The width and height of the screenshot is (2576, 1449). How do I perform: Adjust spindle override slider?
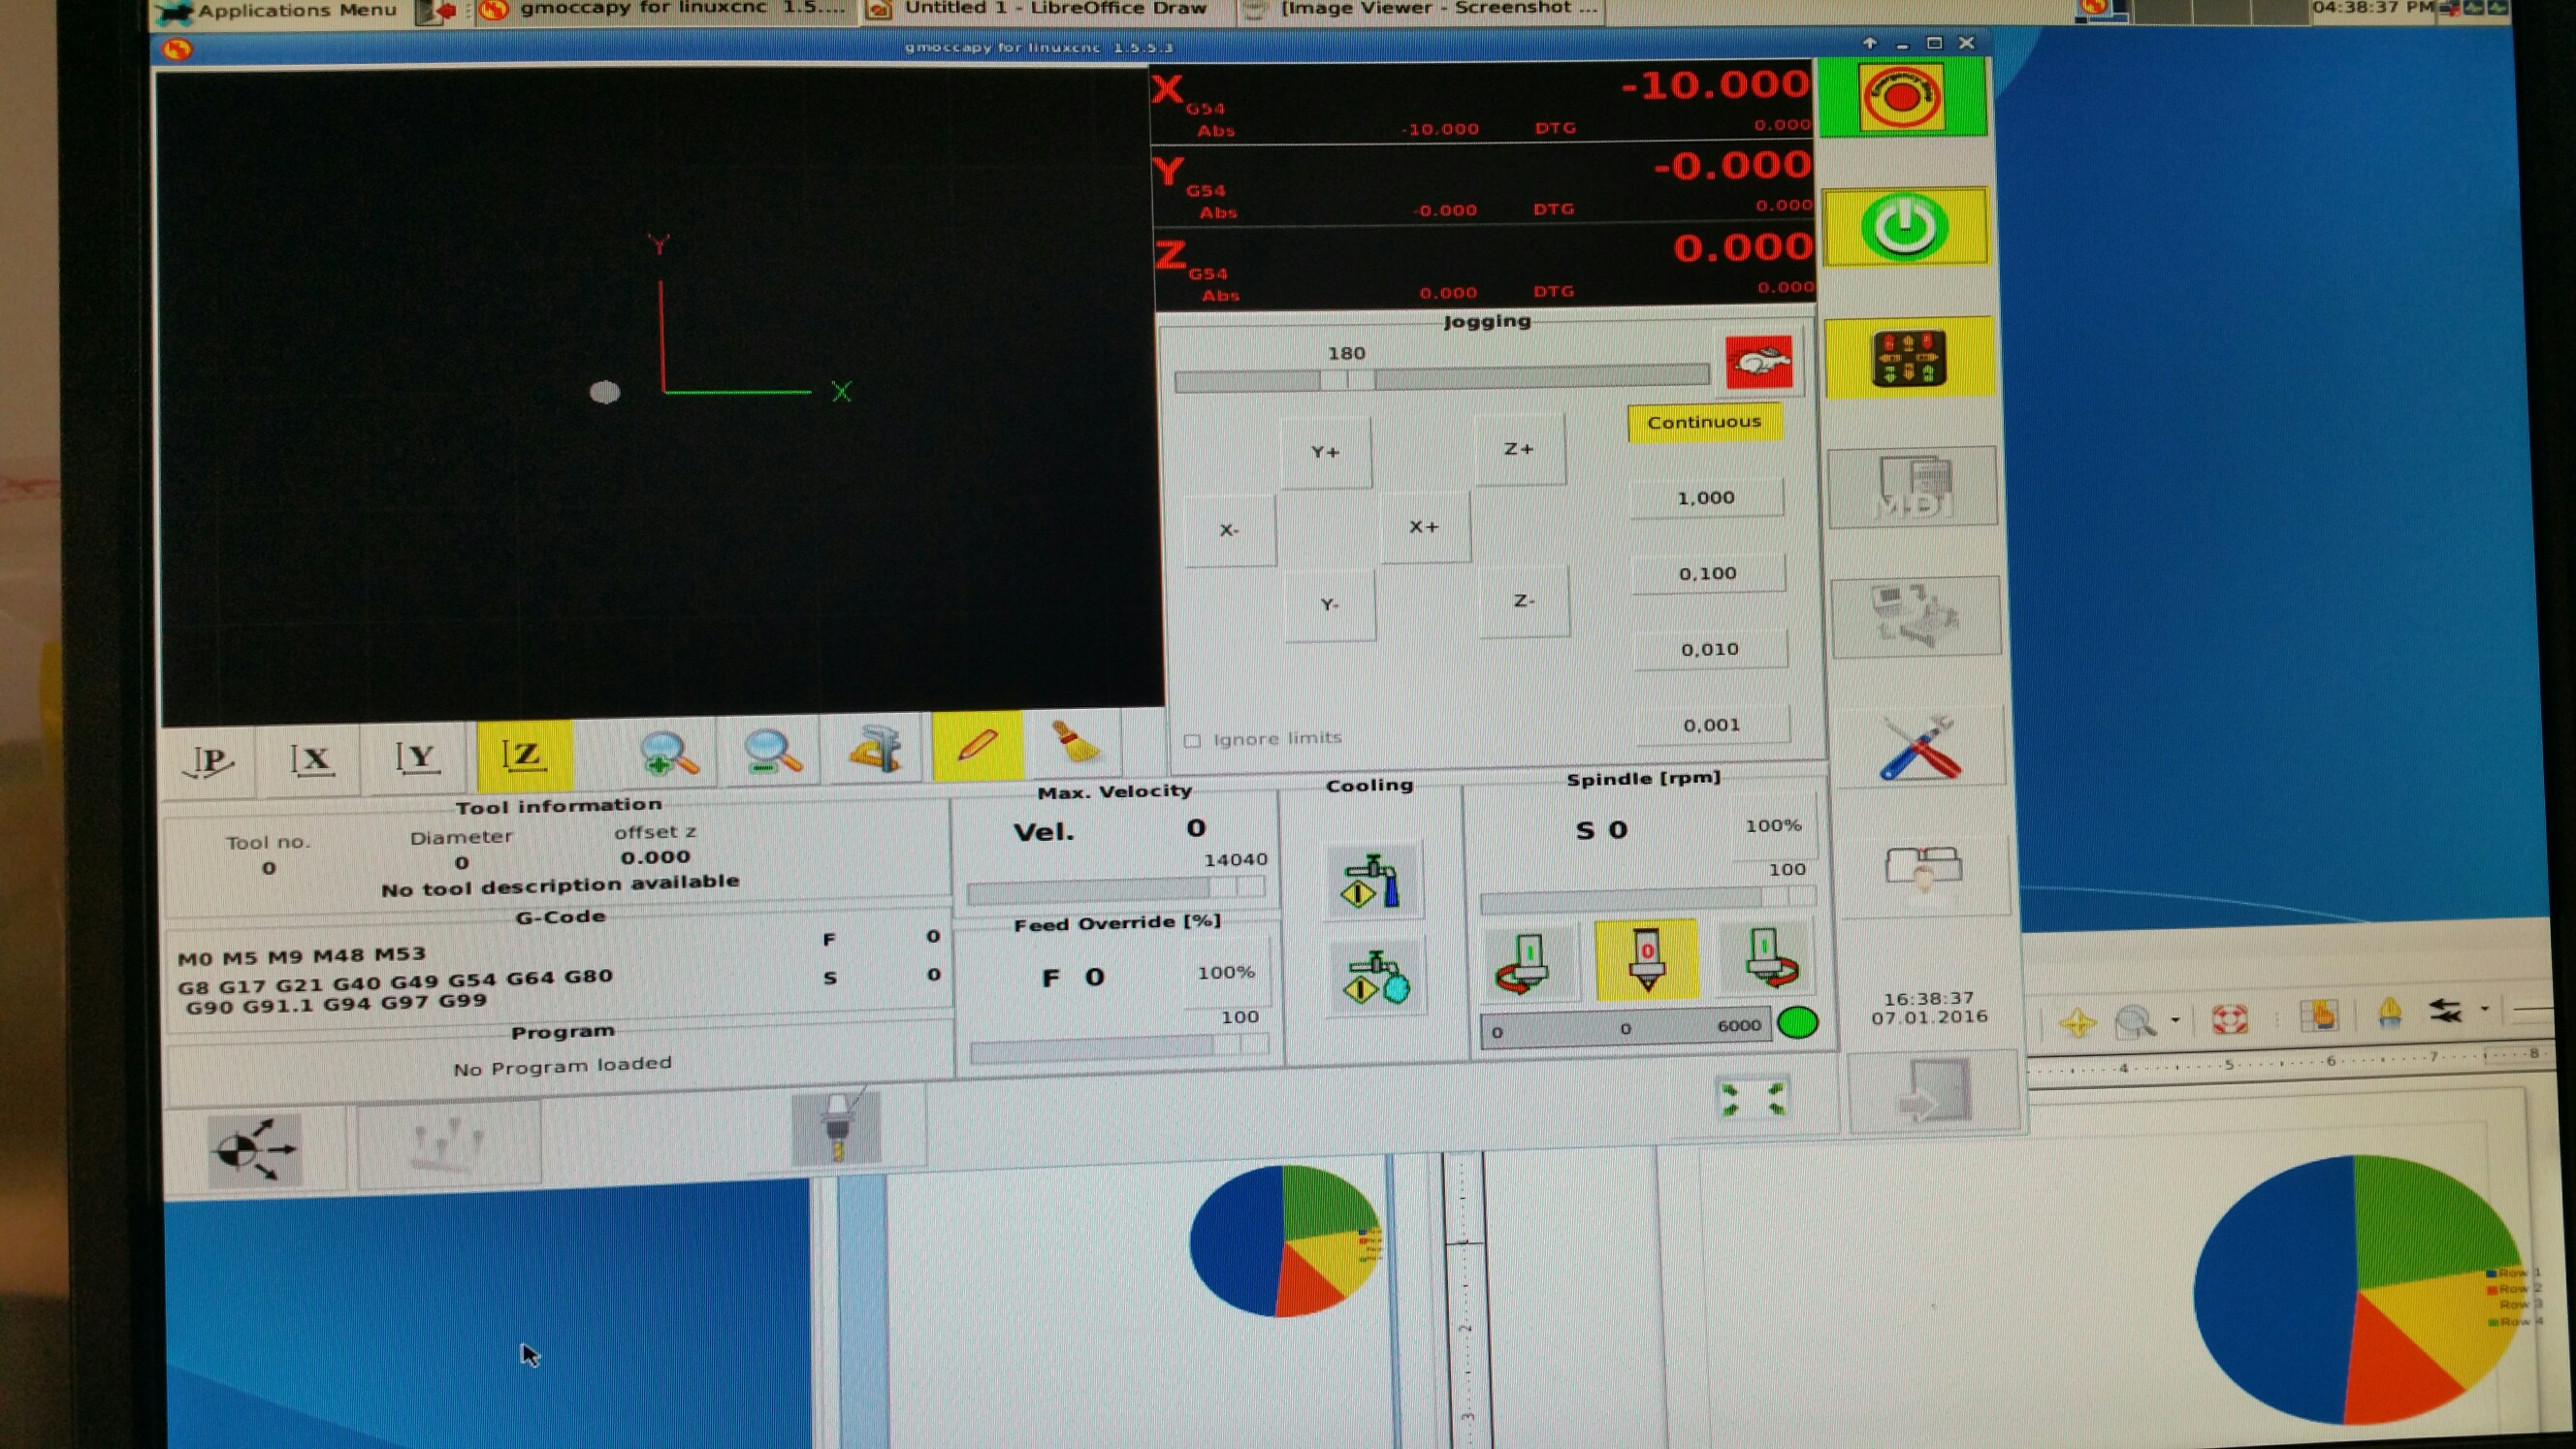click(1646, 899)
